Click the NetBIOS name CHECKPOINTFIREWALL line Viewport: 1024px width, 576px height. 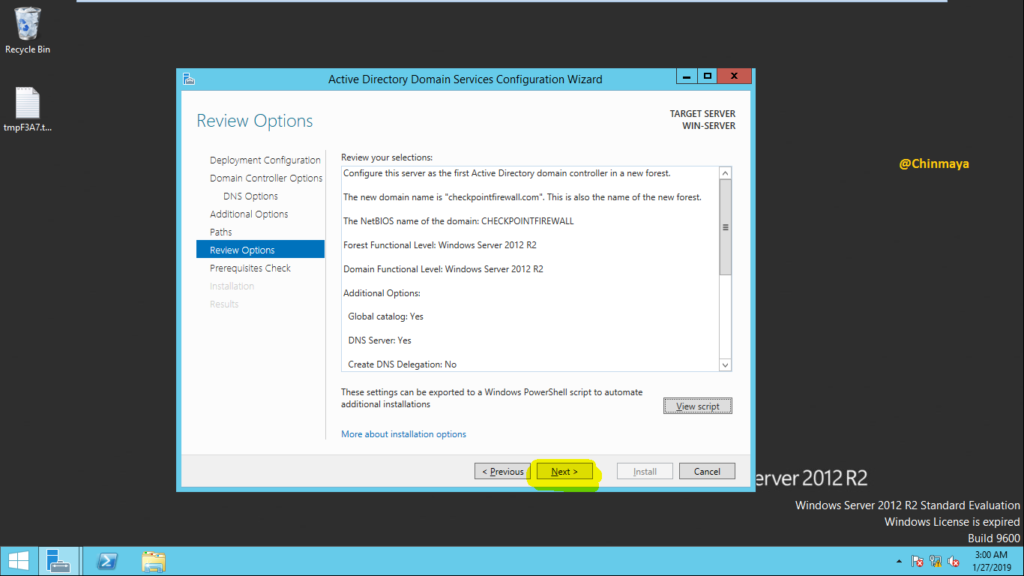(x=458, y=221)
